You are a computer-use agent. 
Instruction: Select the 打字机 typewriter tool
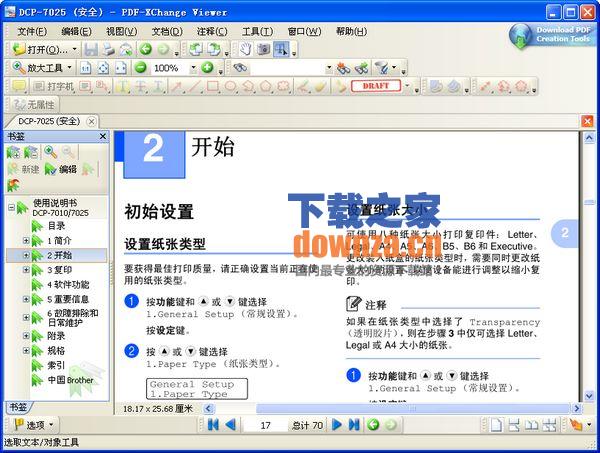[x=53, y=86]
